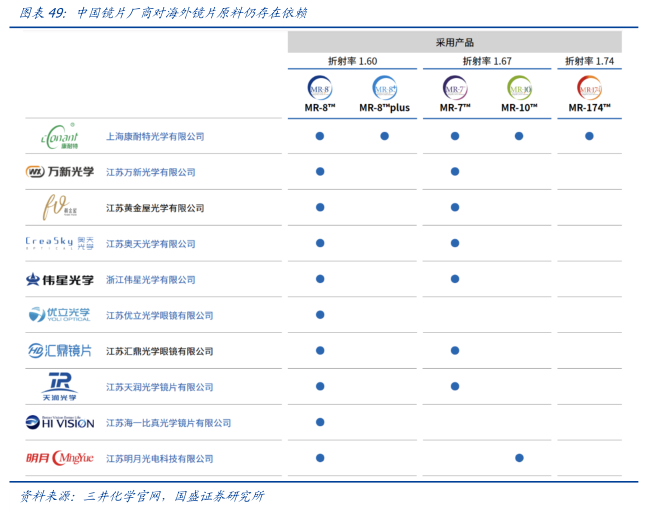Screen dimensions: 652x519
Task: Select the green MR-10 product icon
Action: [519, 88]
